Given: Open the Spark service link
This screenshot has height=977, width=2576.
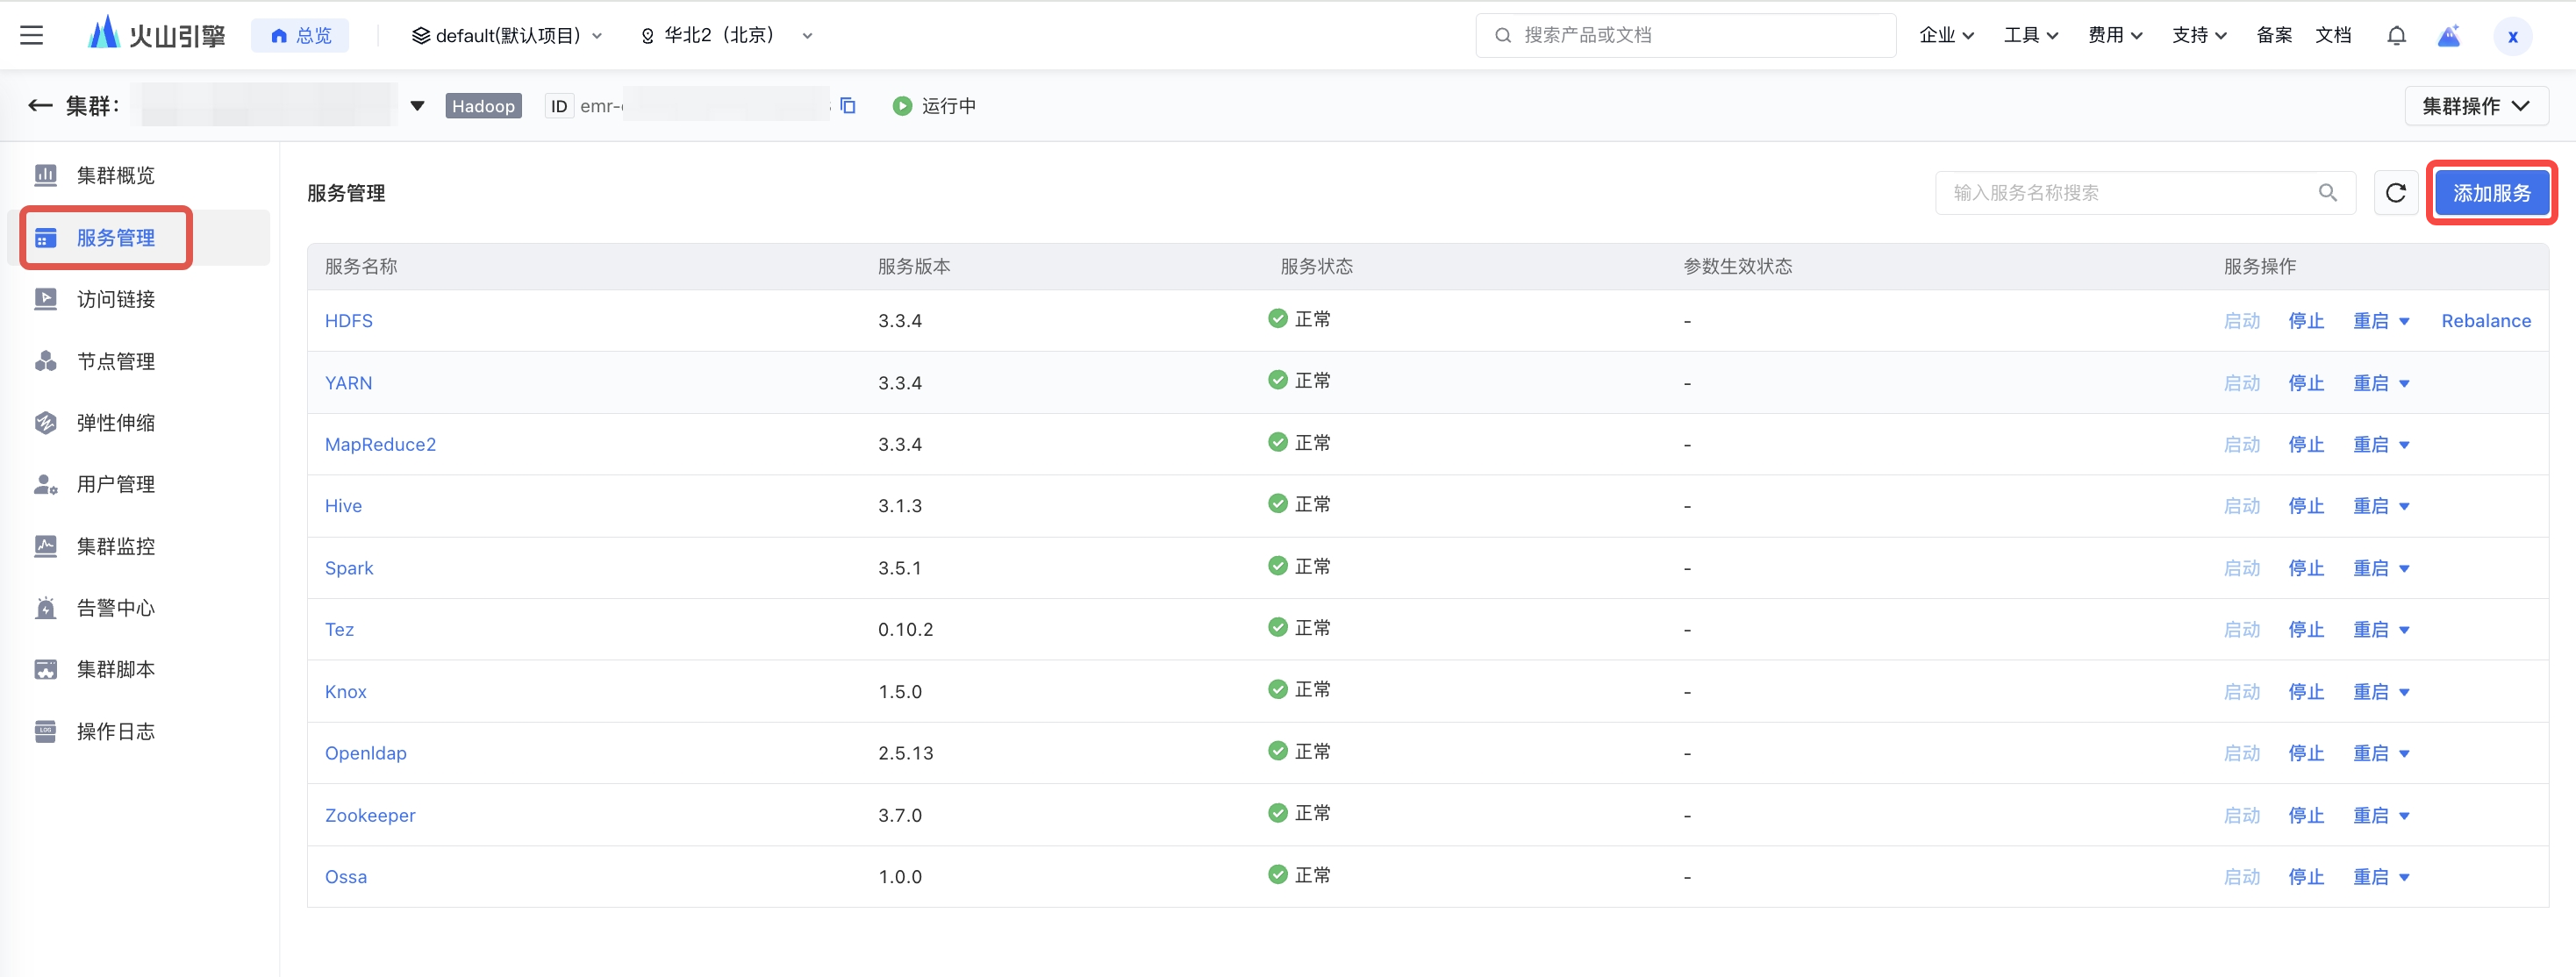Looking at the screenshot, I should click(348, 568).
